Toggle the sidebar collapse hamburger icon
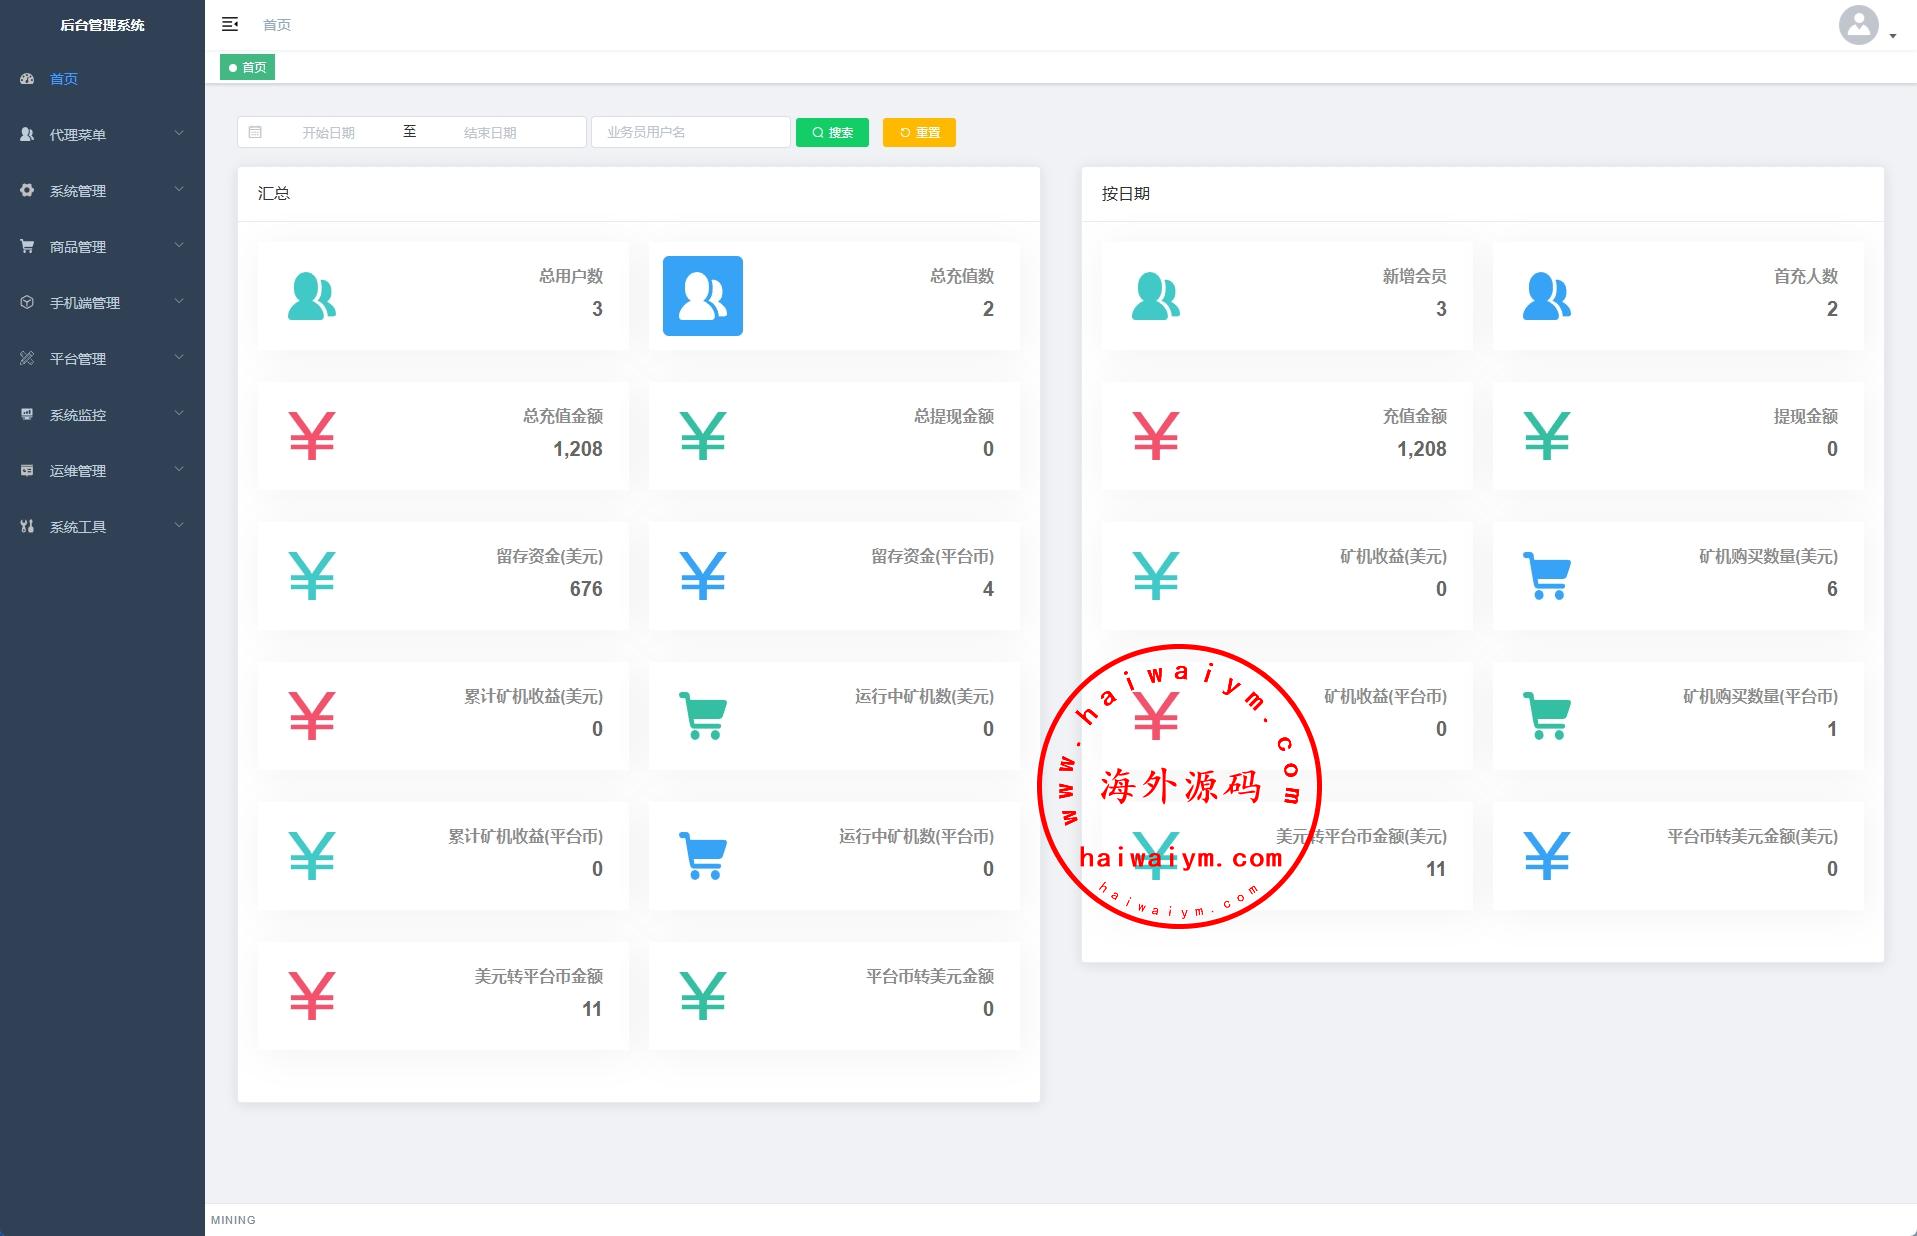This screenshot has height=1236, width=1917. coord(229,24)
